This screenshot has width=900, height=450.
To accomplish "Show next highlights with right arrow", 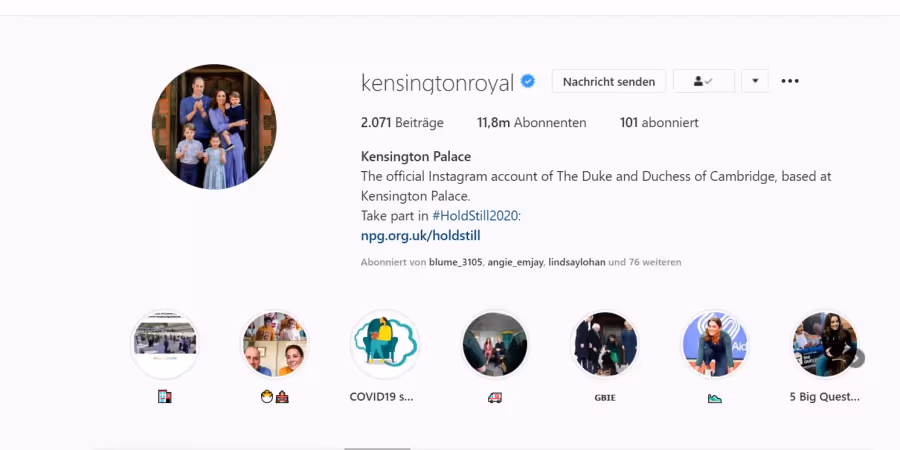I will (856, 358).
